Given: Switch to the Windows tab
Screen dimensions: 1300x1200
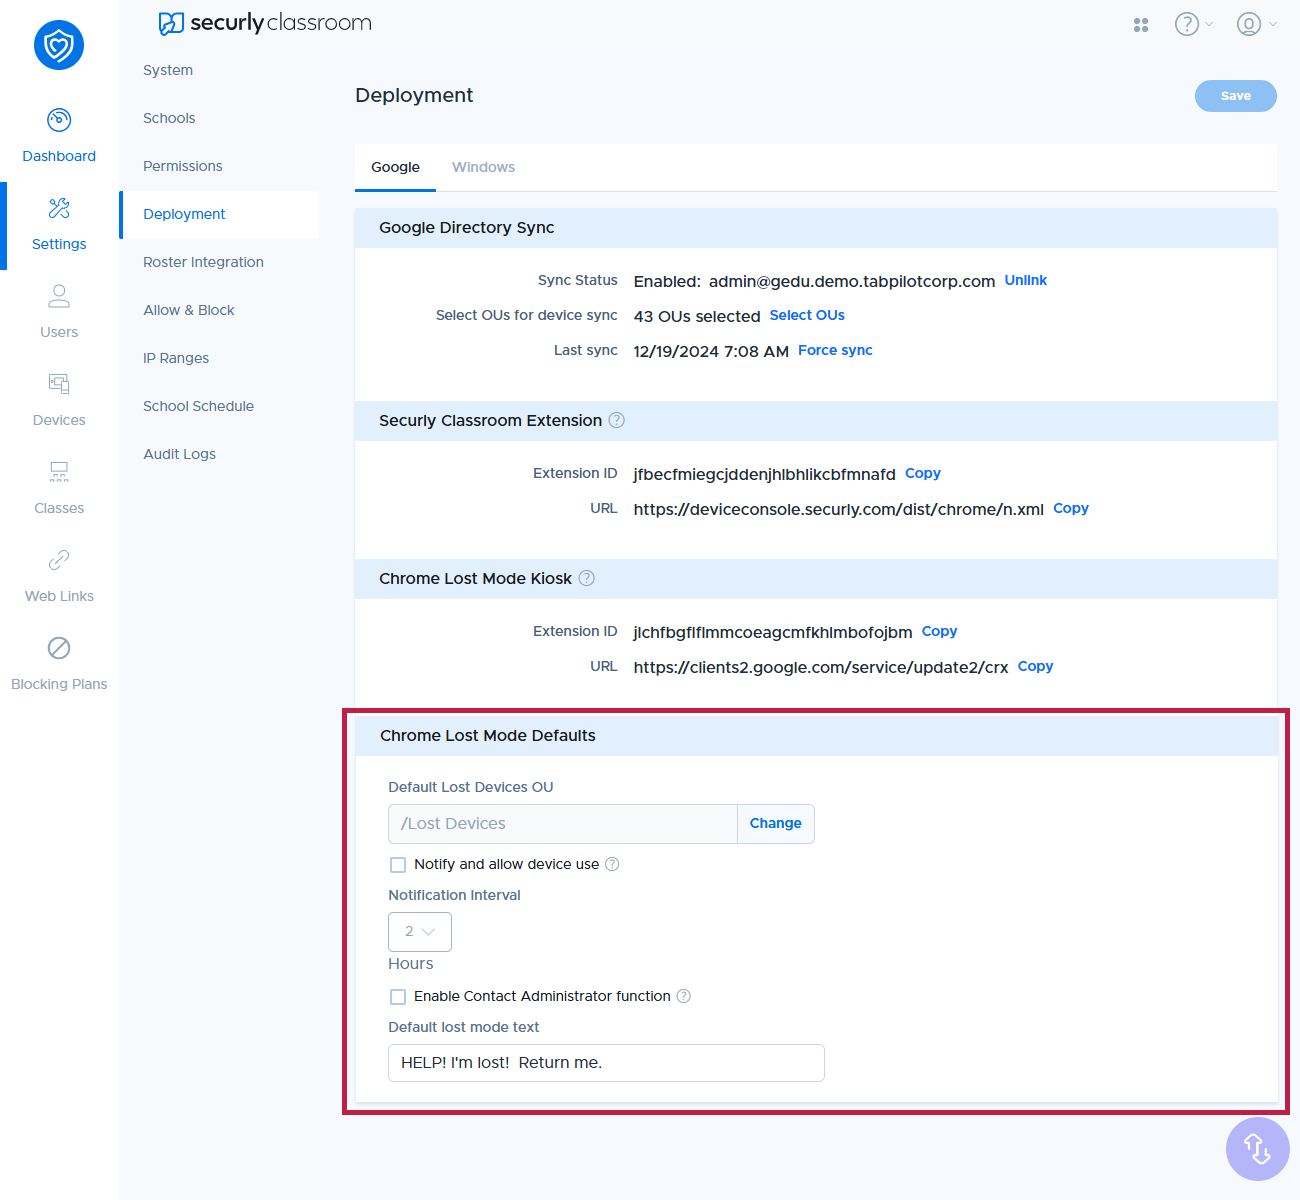Looking at the screenshot, I should pyautogui.click(x=483, y=167).
